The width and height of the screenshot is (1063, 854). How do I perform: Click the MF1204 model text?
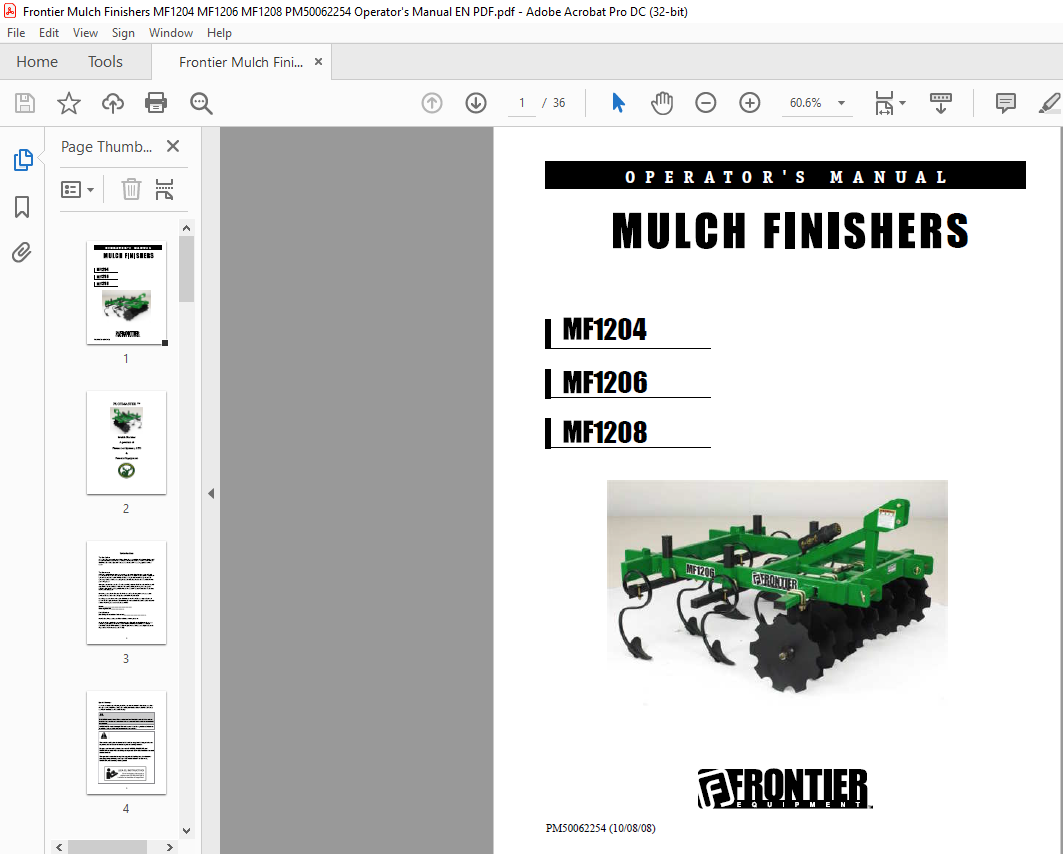point(605,329)
